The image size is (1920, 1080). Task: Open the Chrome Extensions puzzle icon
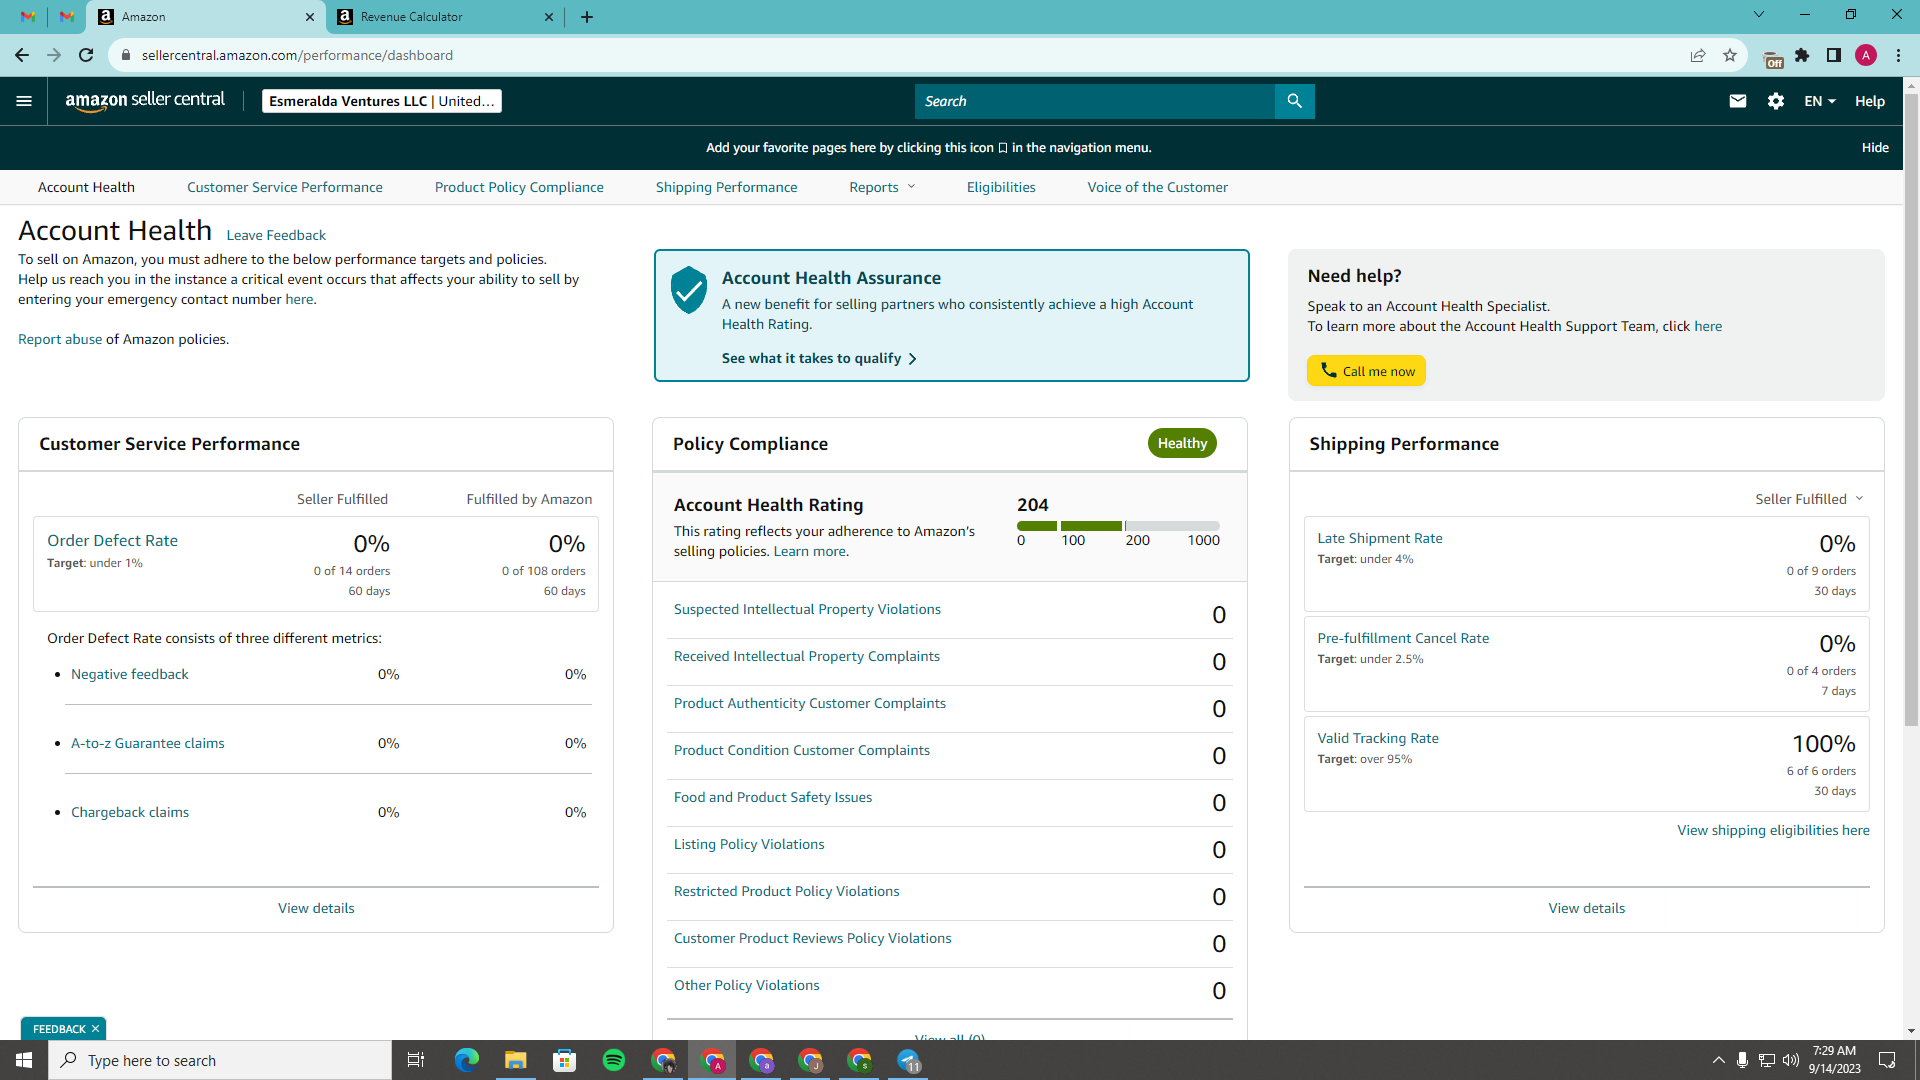tap(1802, 56)
